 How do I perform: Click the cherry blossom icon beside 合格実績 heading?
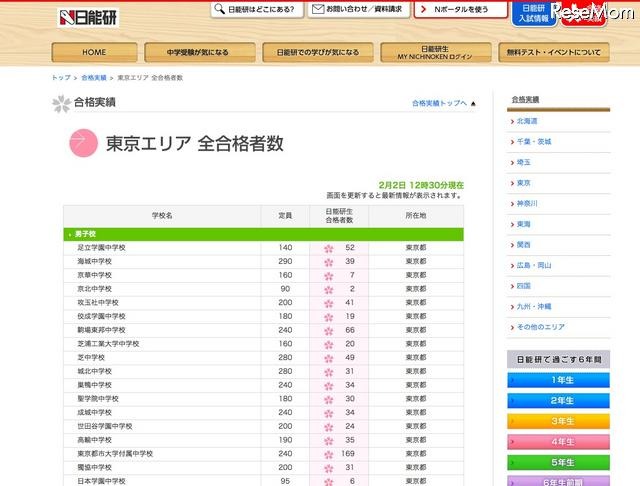click(x=61, y=103)
